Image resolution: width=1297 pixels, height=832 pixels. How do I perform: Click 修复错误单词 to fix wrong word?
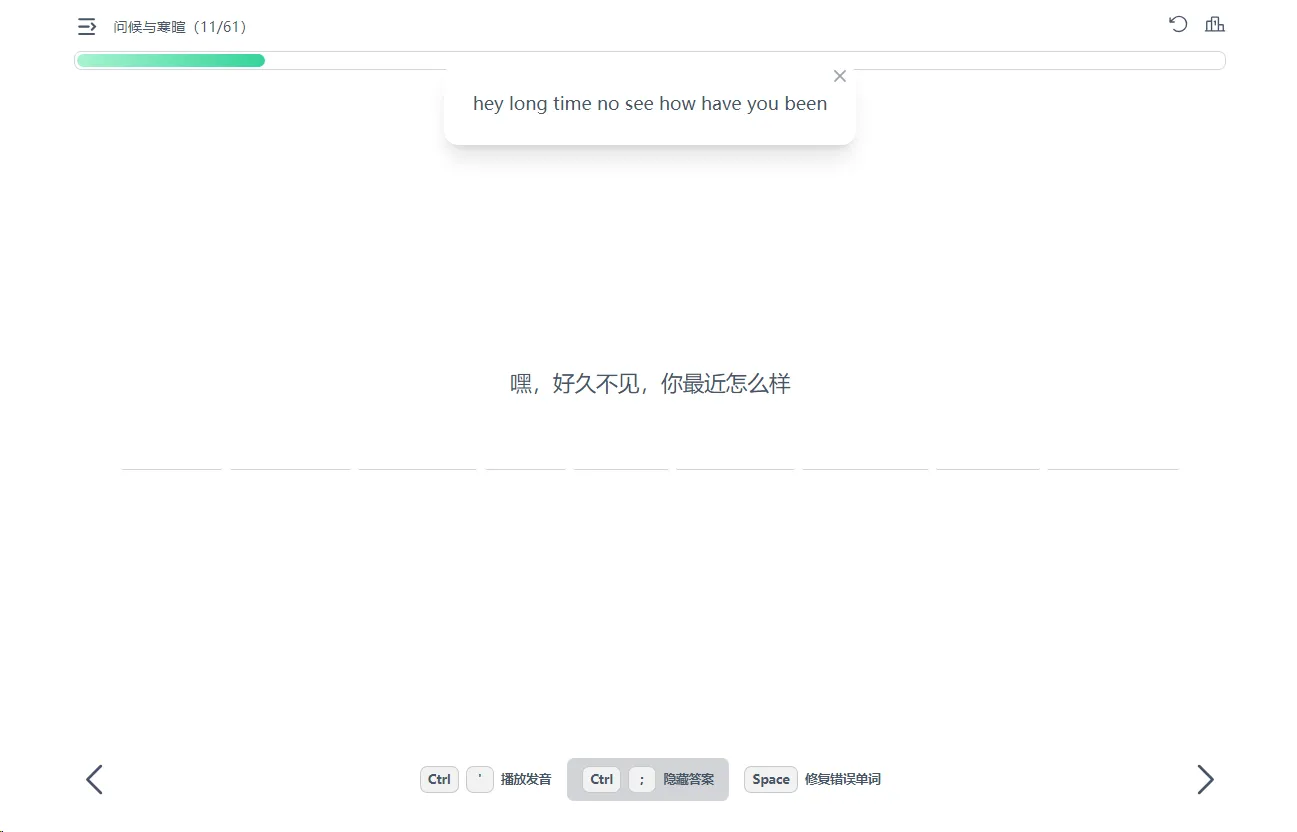(x=842, y=779)
